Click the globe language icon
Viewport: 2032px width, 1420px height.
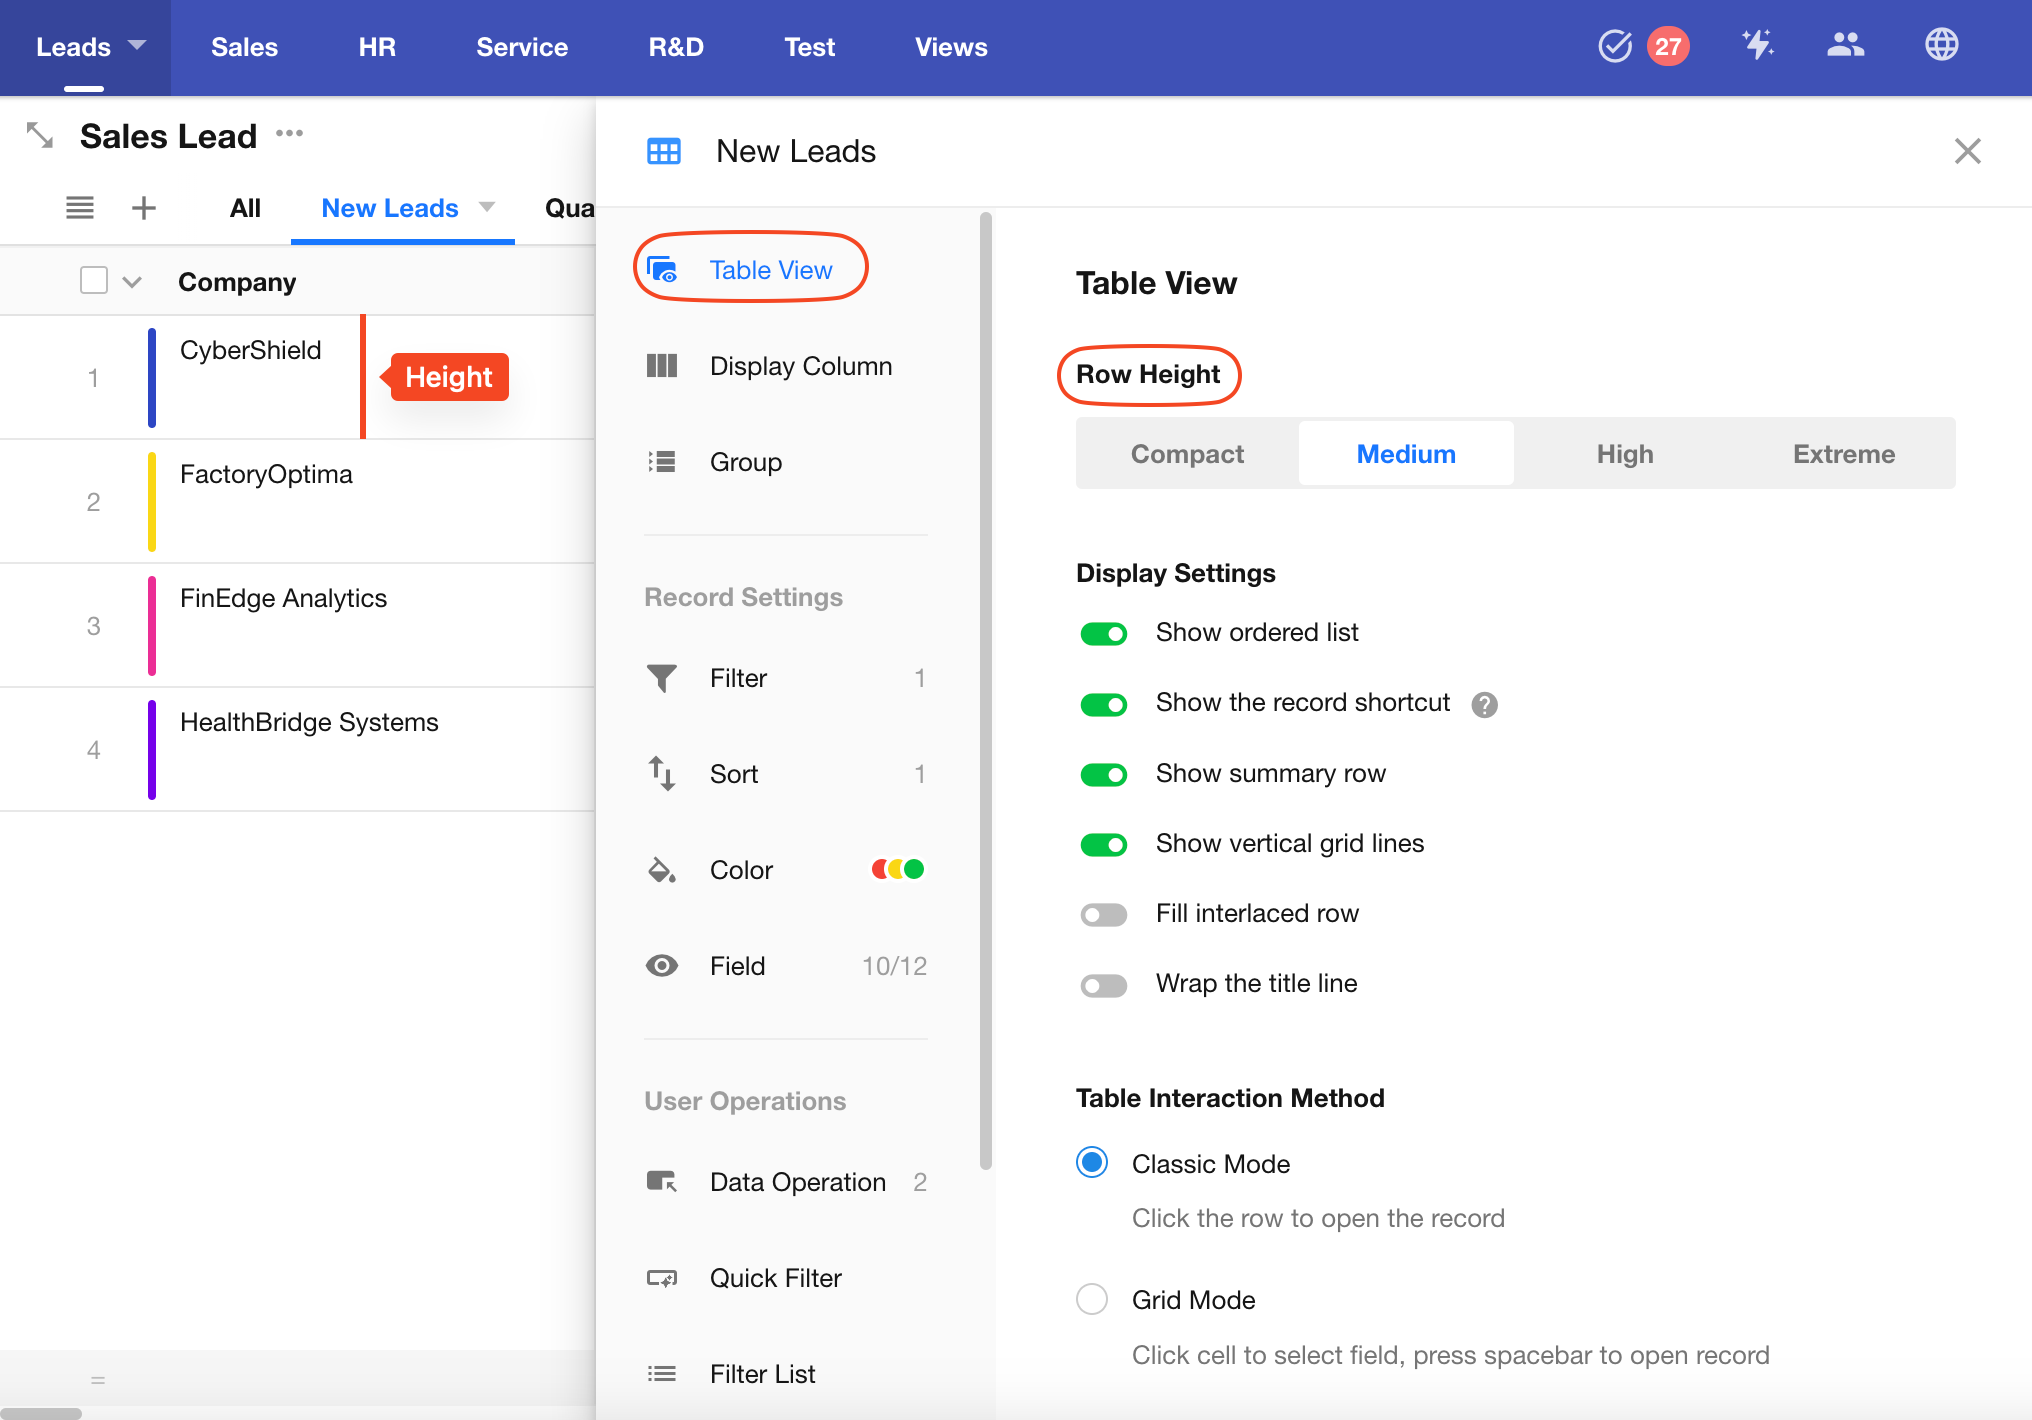pyautogui.click(x=1941, y=45)
